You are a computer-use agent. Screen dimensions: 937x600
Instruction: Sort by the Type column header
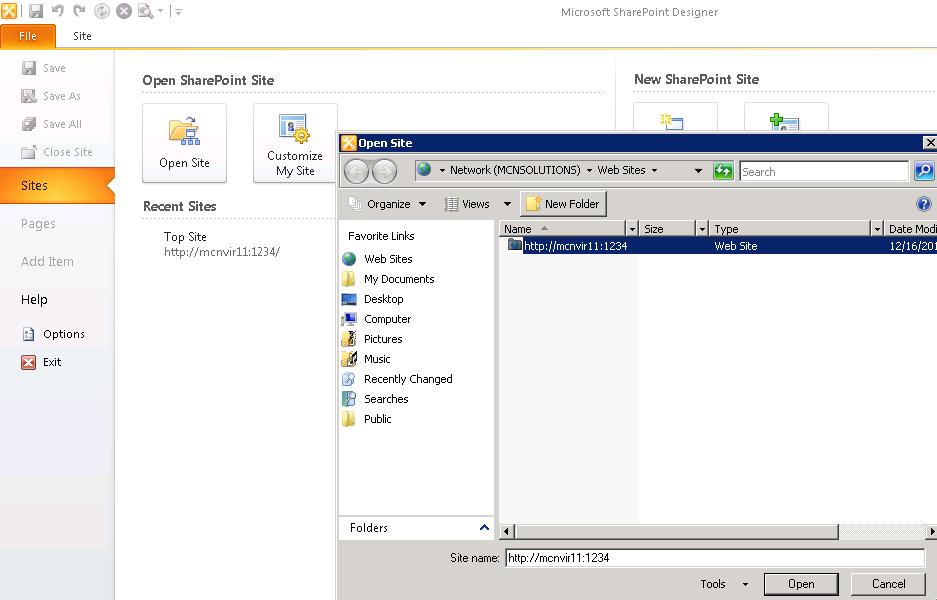(x=791, y=229)
